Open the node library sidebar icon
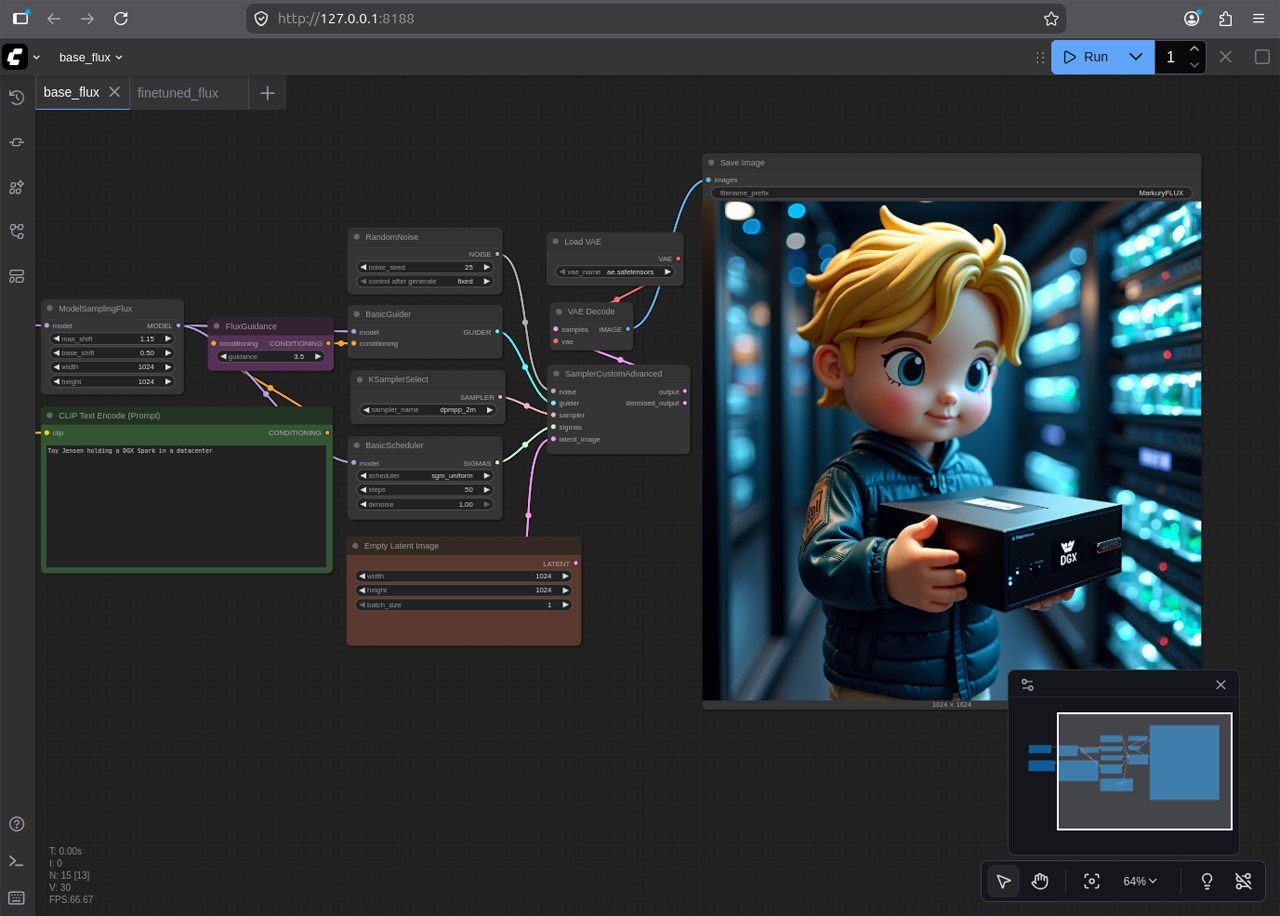 (x=16, y=187)
